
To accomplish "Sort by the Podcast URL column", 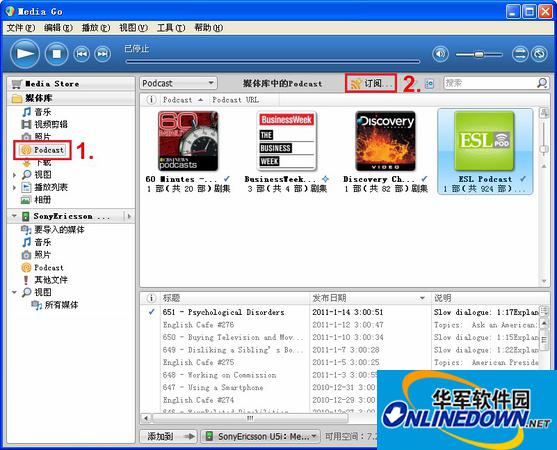I will point(236,100).
